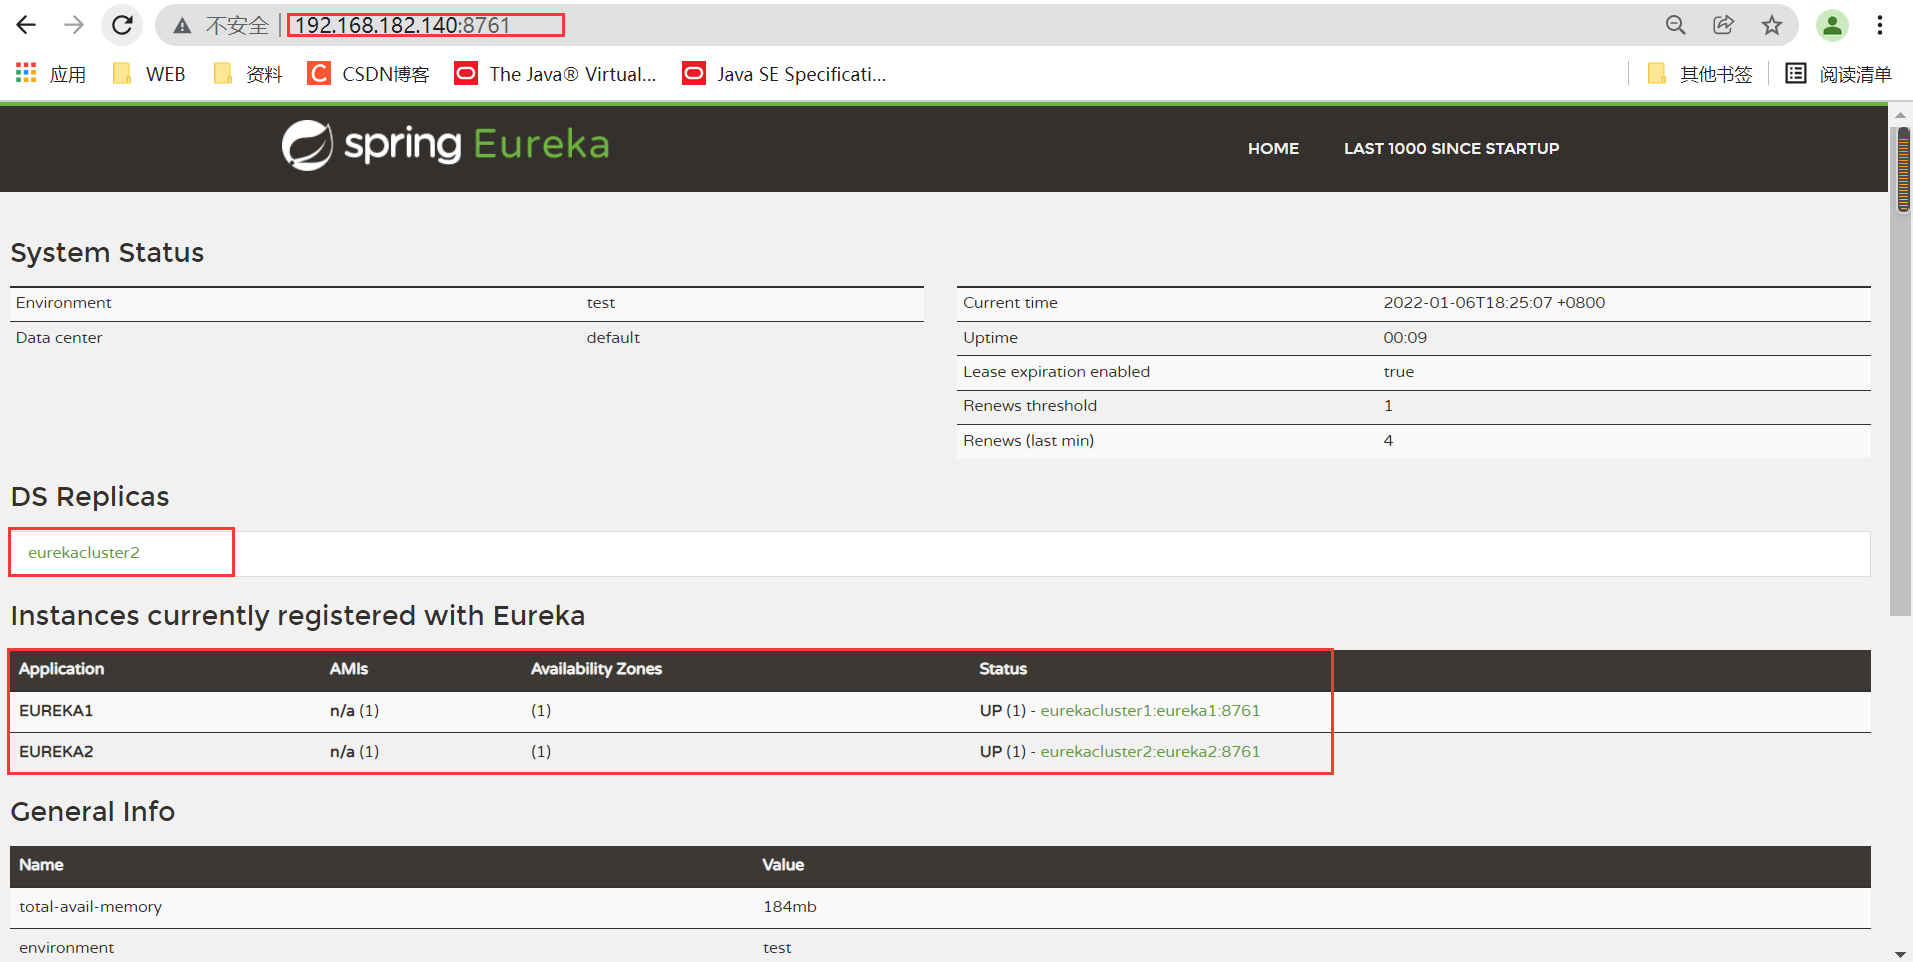This screenshot has width=1913, height=962.
Task: Select current time value 2022-01-06T18:25:07 +0800
Action: click(x=1494, y=302)
